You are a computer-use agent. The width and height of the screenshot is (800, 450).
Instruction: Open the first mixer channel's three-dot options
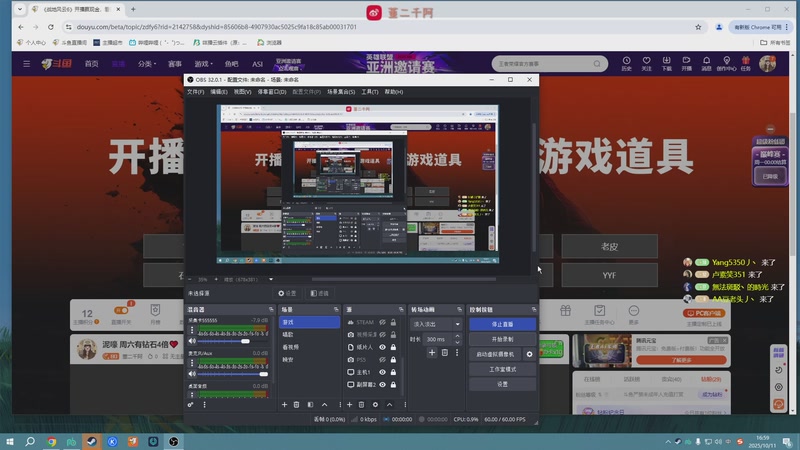192,330
